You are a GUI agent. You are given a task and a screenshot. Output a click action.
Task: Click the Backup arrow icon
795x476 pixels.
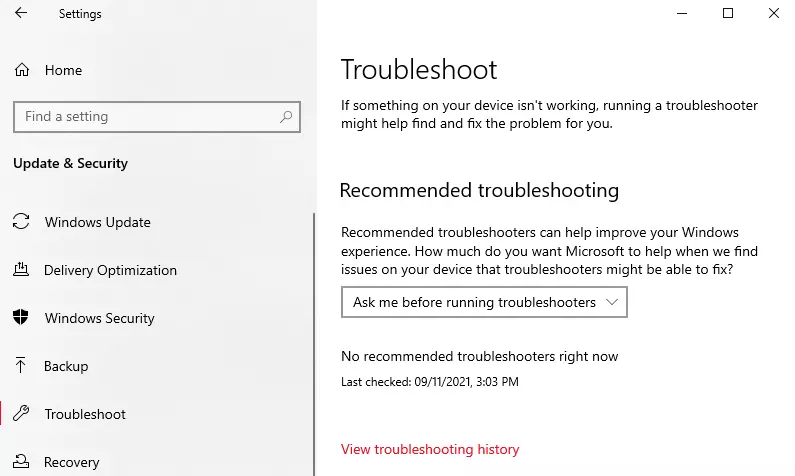20,365
